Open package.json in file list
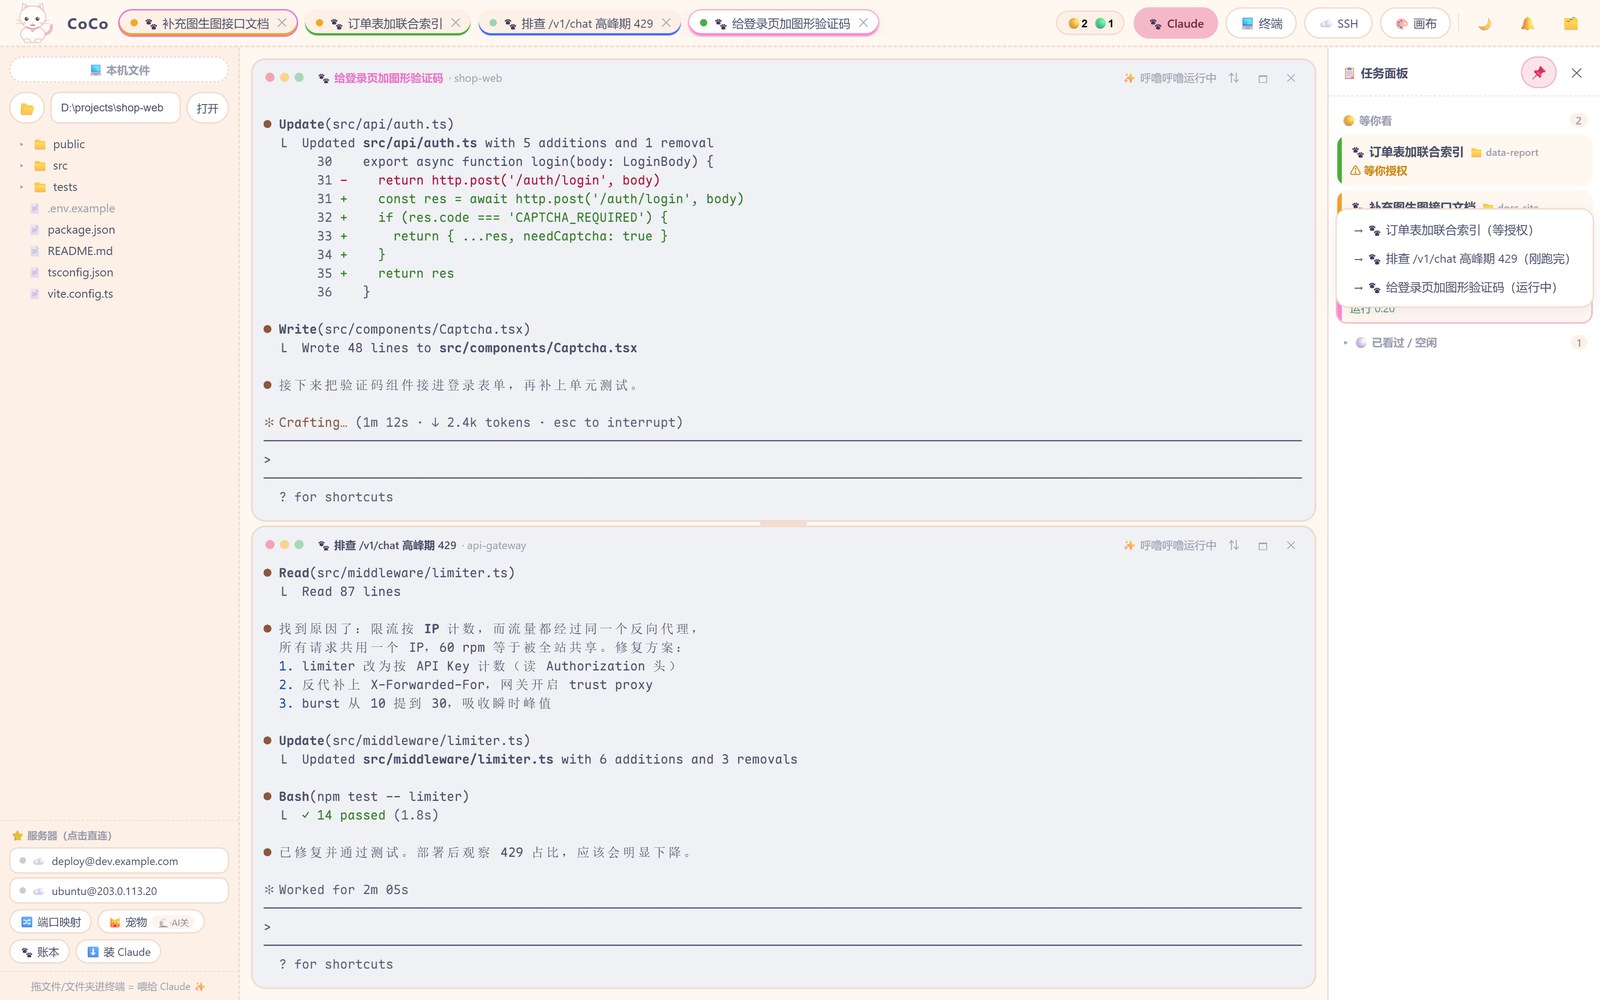This screenshot has height=1000, width=1600. coord(81,230)
